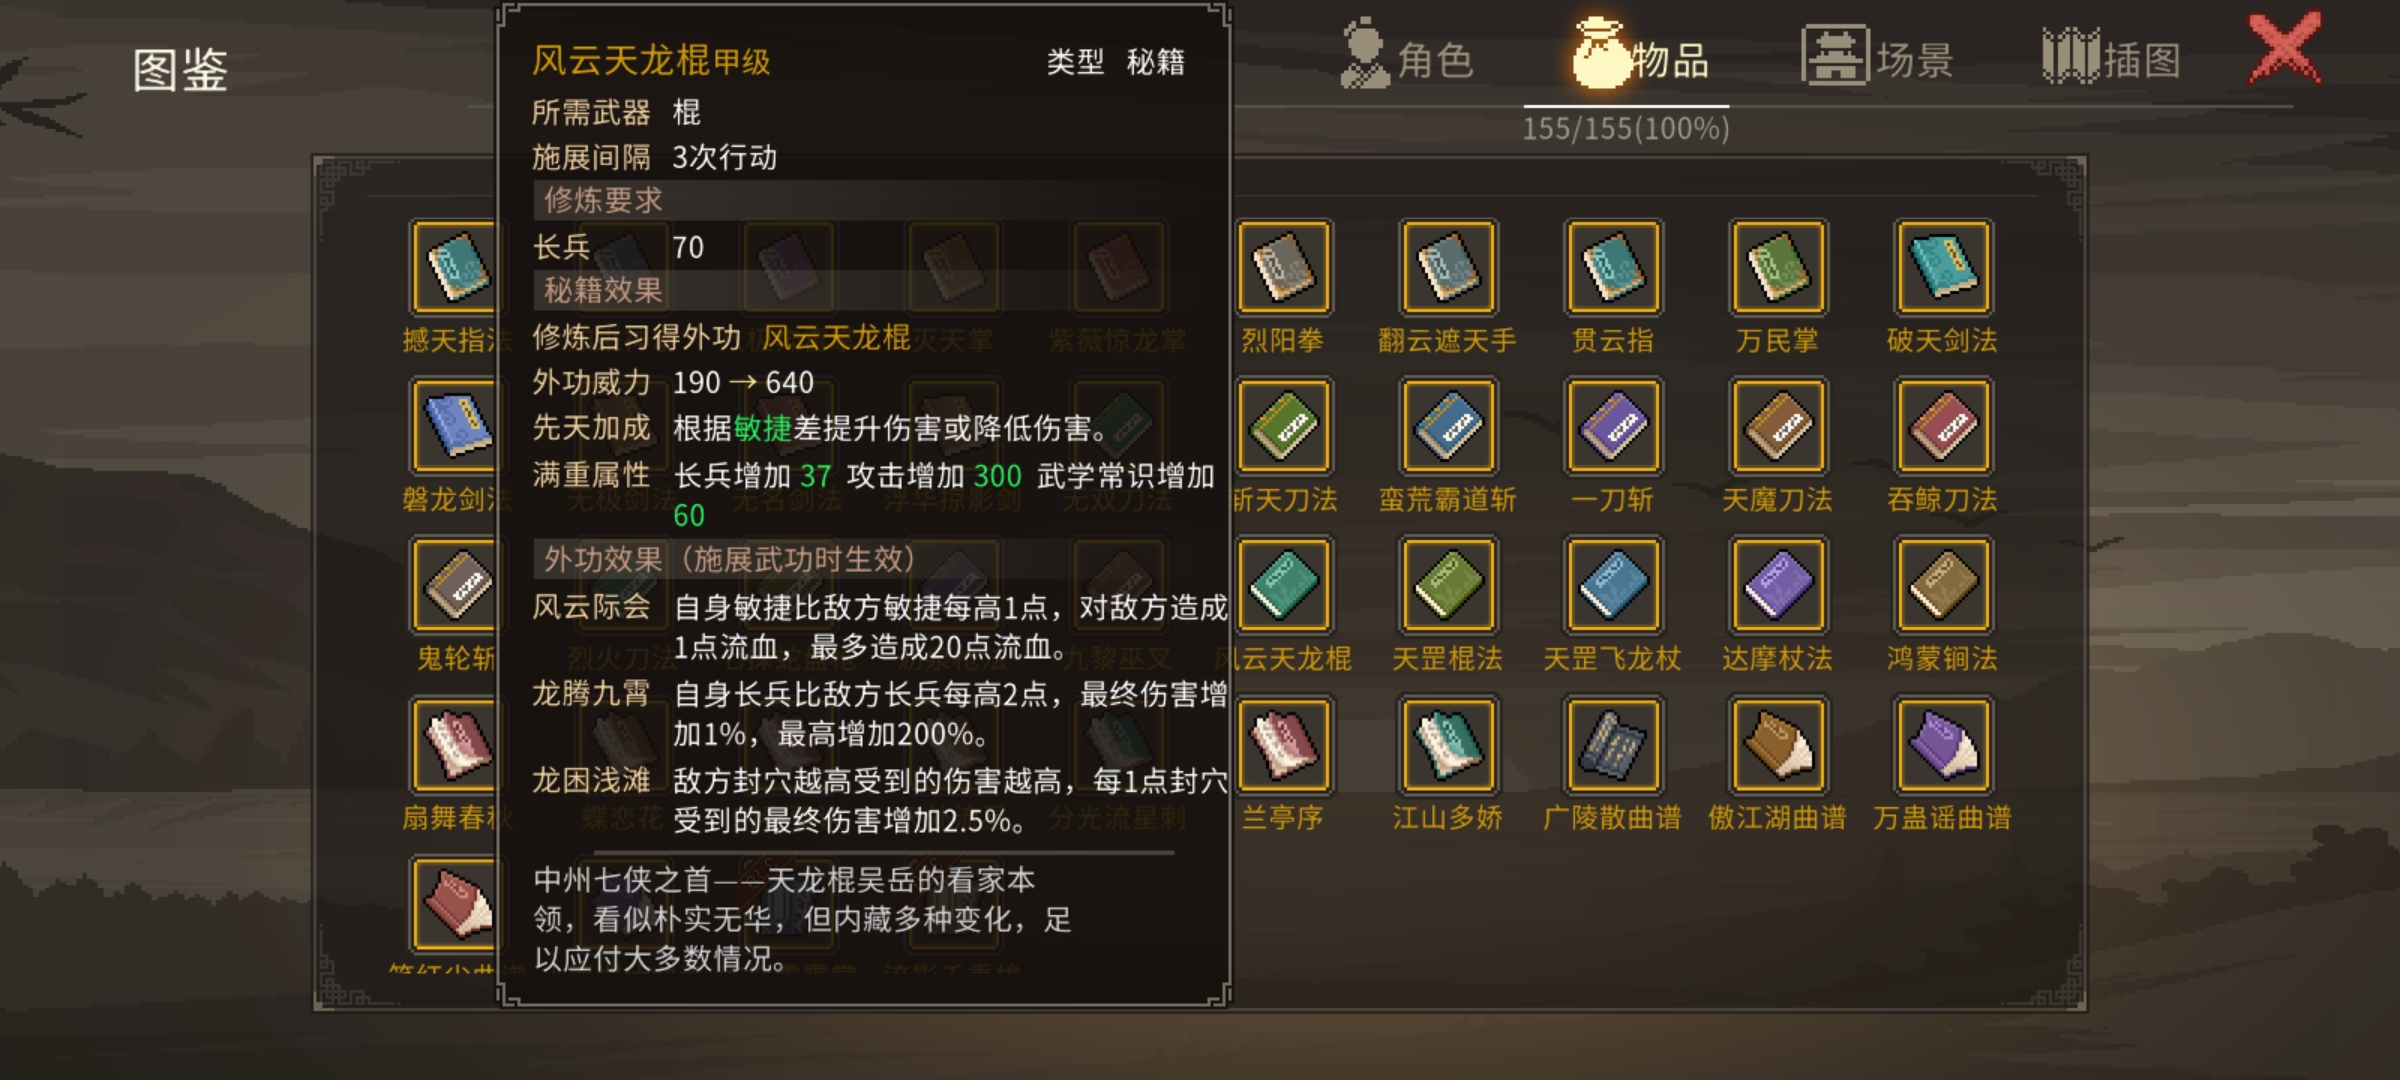Select the 万蛊谣曲谱 score icon
The height and width of the screenshot is (1080, 2400).
point(1943,745)
